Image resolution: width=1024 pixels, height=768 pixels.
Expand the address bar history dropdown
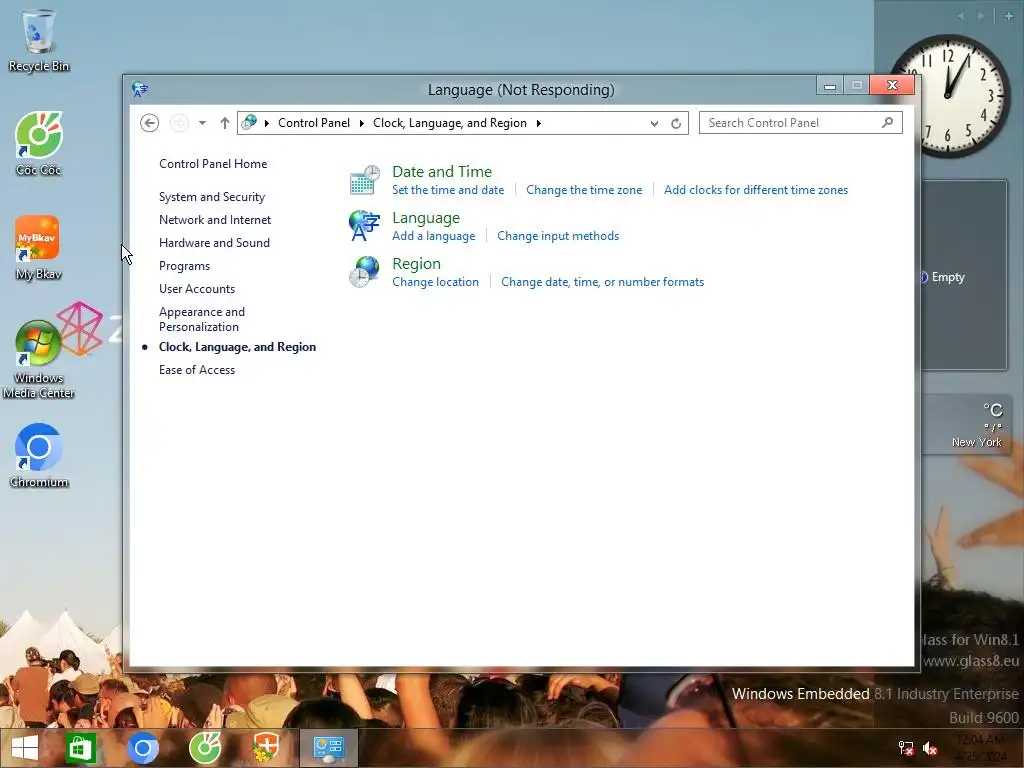pos(654,123)
